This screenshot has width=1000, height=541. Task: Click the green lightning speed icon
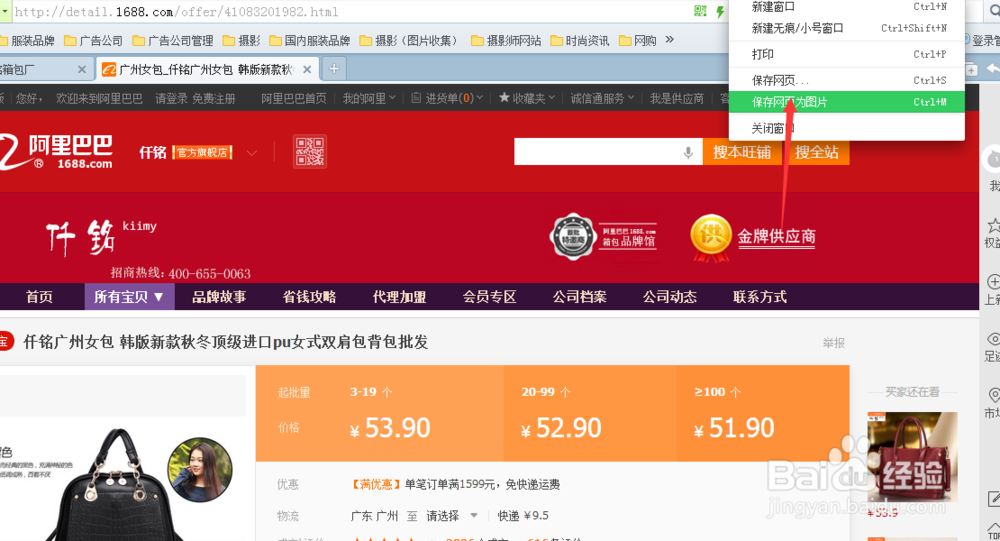(x=720, y=11)
